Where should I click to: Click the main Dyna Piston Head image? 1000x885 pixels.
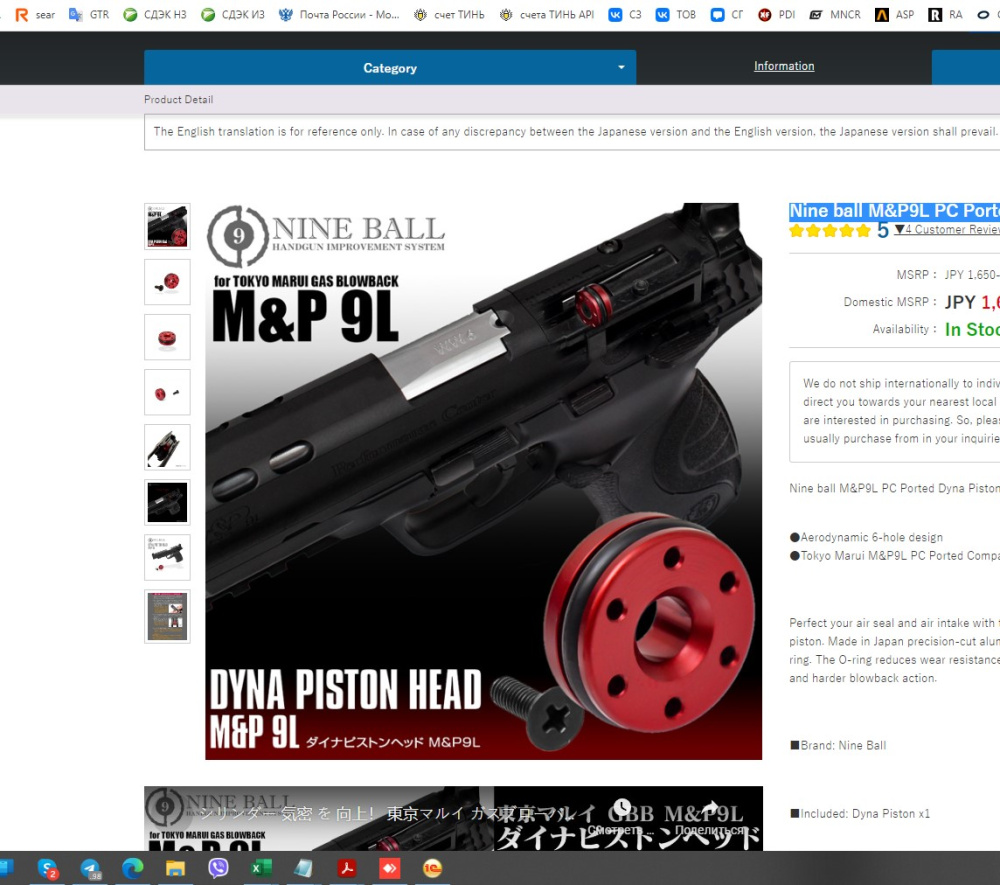483,481
